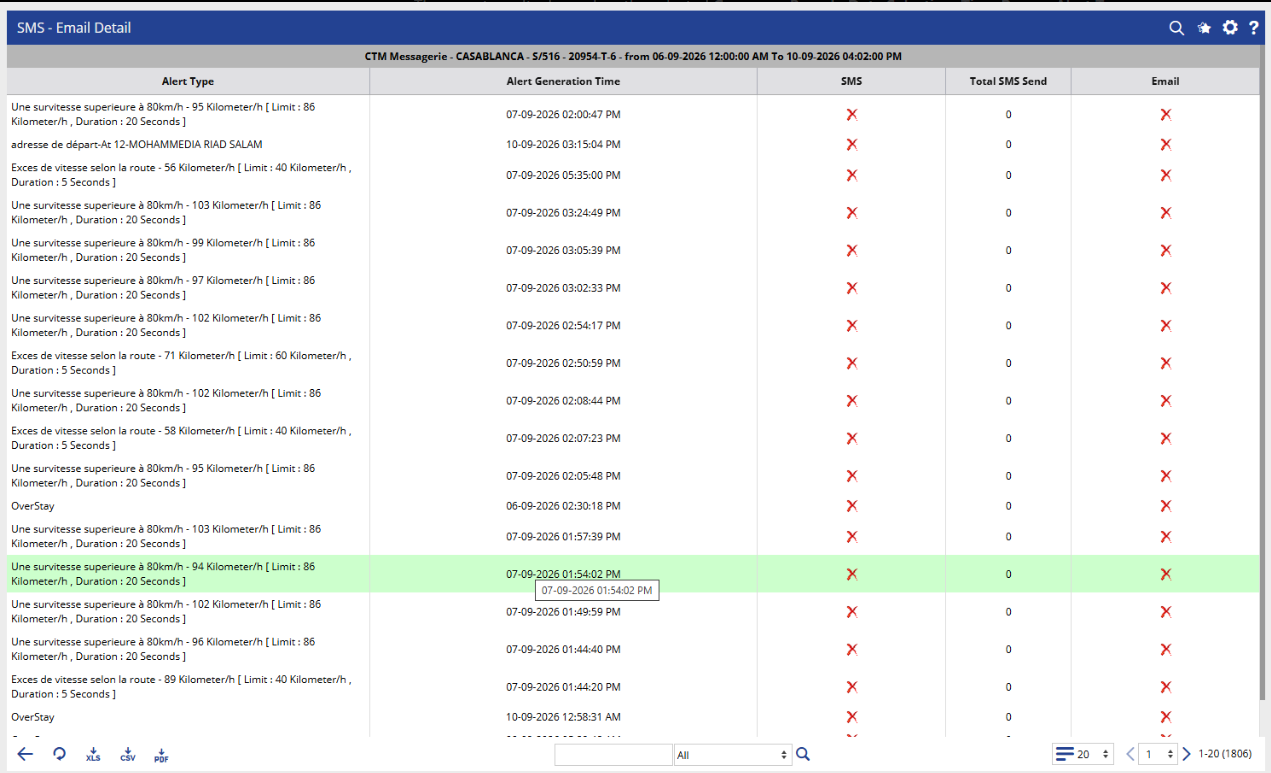1271x773 pixels.
Task: Open the 'All' filter dropdown
Action: [732, 755]
